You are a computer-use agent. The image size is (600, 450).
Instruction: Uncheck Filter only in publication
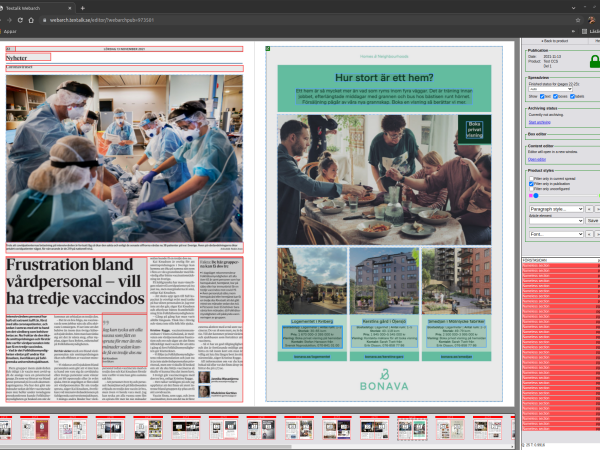coord(531,184)
